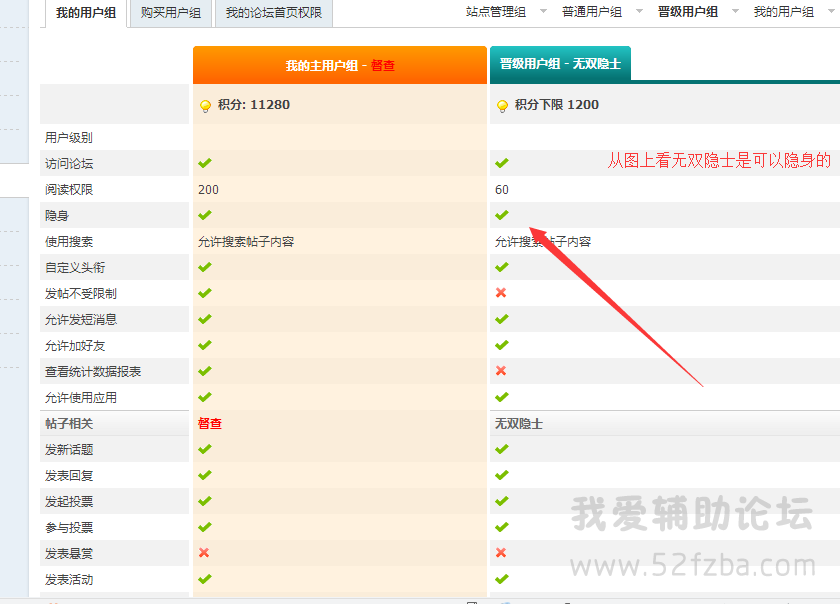Click the 参与投票 checkmark in the 无双隐士 column
The width and height of the screenshot is (840, 604).
point(501,527)
